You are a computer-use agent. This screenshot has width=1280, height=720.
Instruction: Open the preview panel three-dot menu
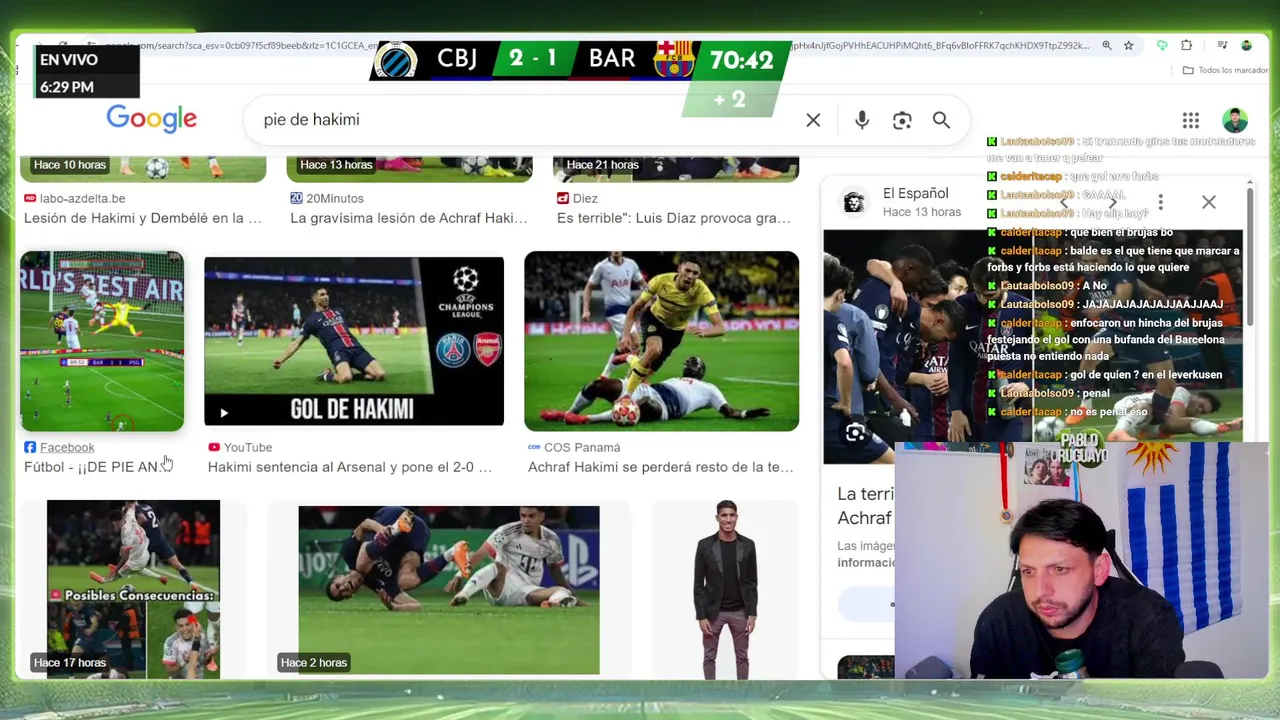(x=1160, y=202)
